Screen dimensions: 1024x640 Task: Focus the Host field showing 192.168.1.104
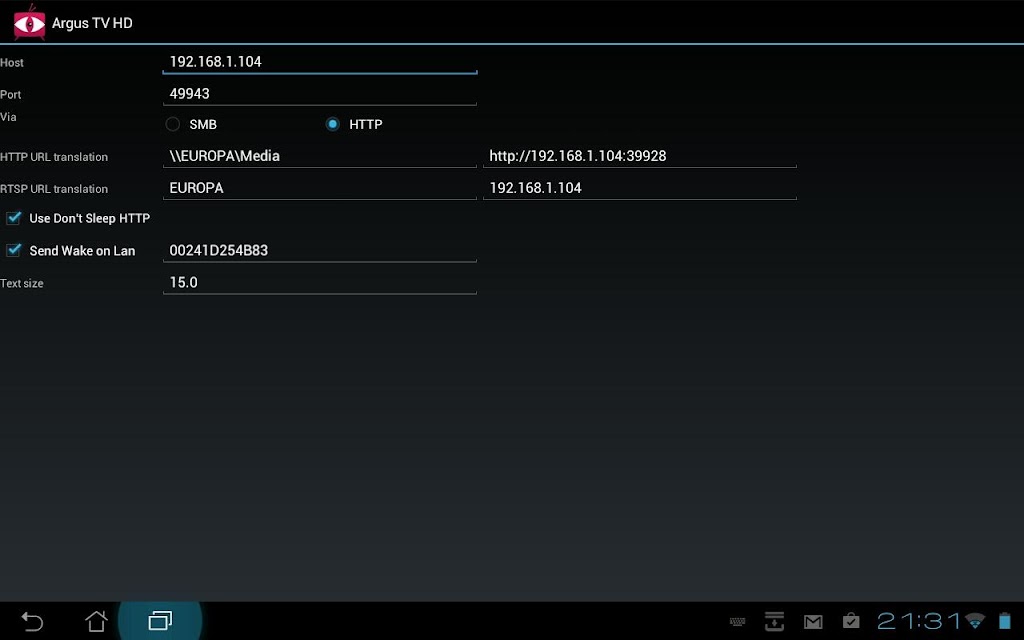click(319, 61)
